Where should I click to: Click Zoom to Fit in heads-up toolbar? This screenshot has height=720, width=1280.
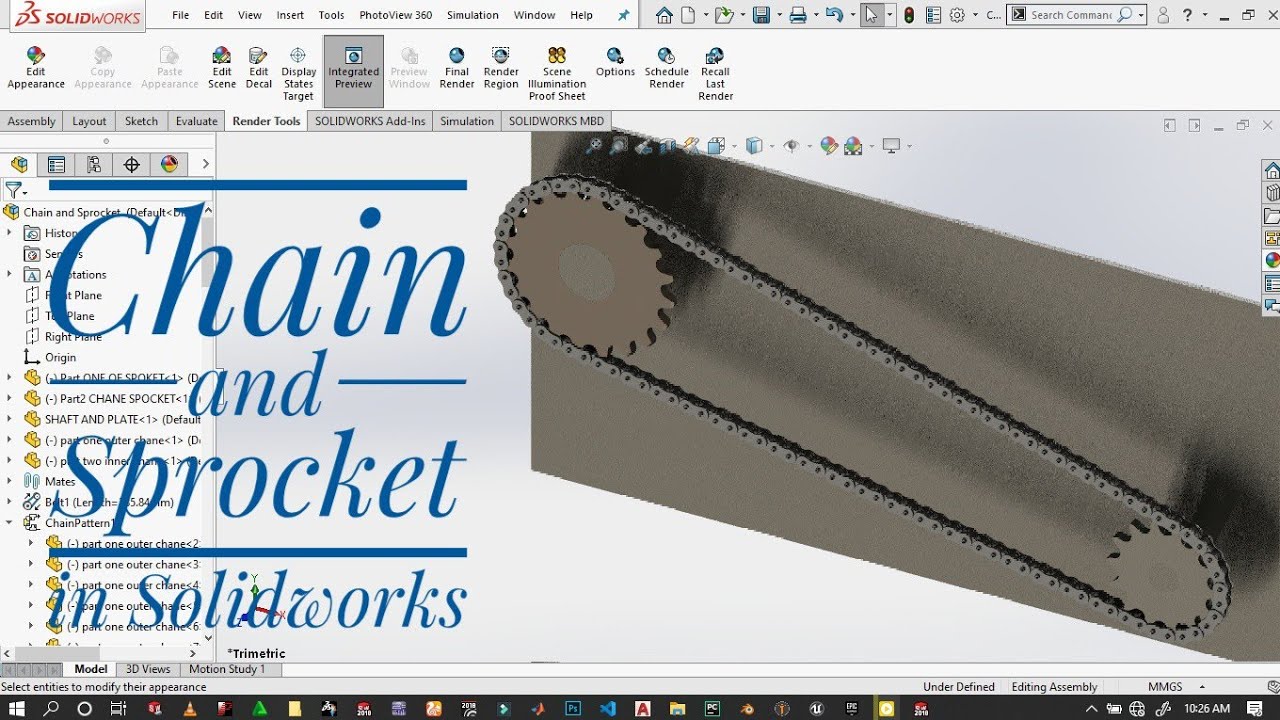594,146
